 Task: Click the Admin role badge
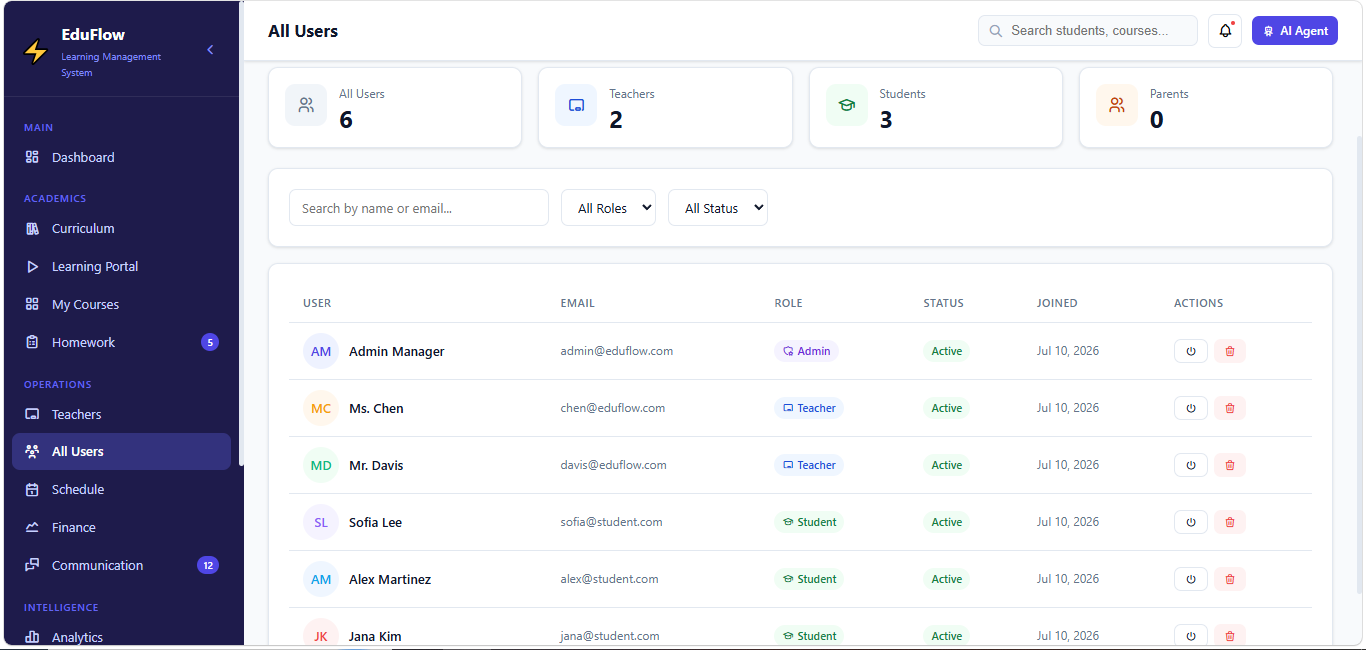click(806, 351)
